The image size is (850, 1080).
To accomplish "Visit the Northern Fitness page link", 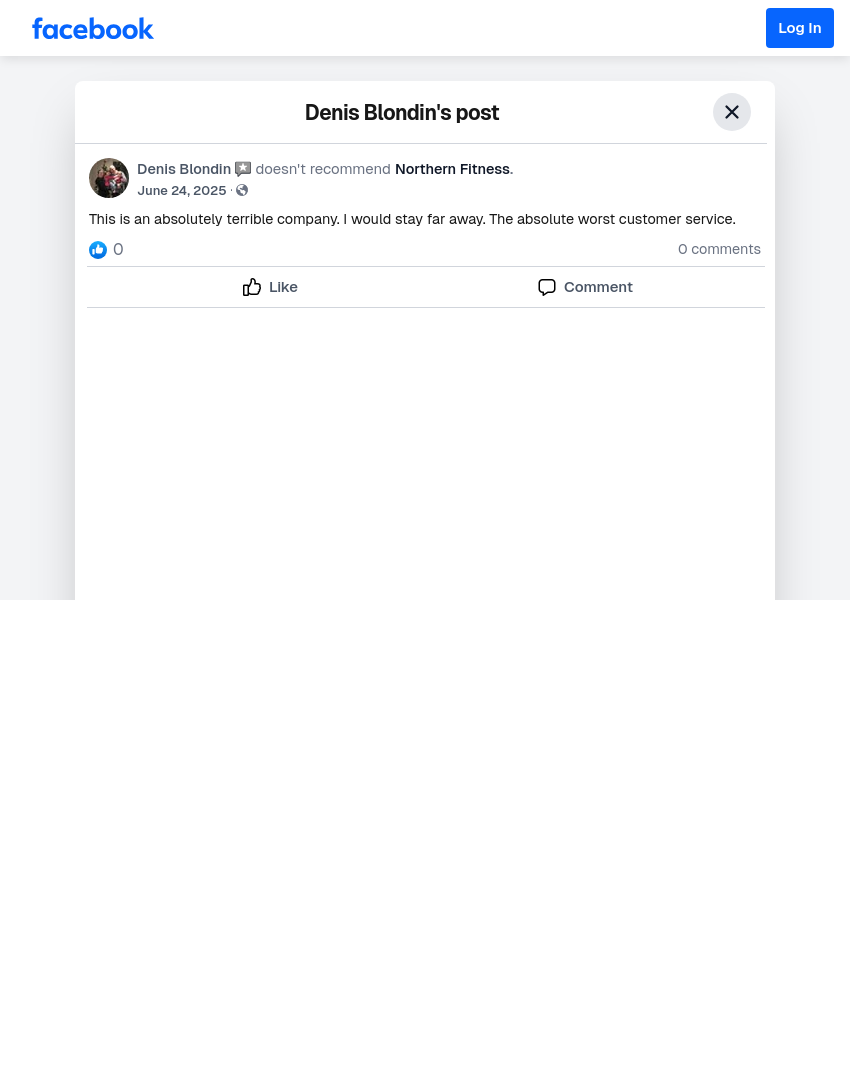I will click(x=453, y=169).
